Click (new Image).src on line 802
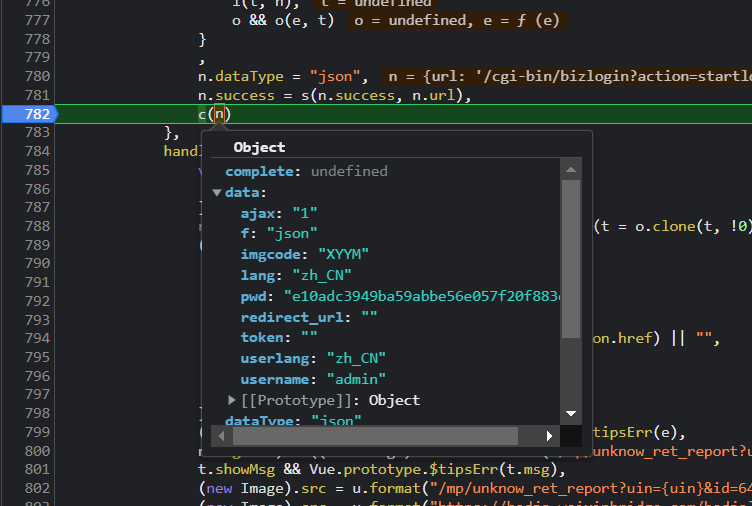 click(262, 488)
